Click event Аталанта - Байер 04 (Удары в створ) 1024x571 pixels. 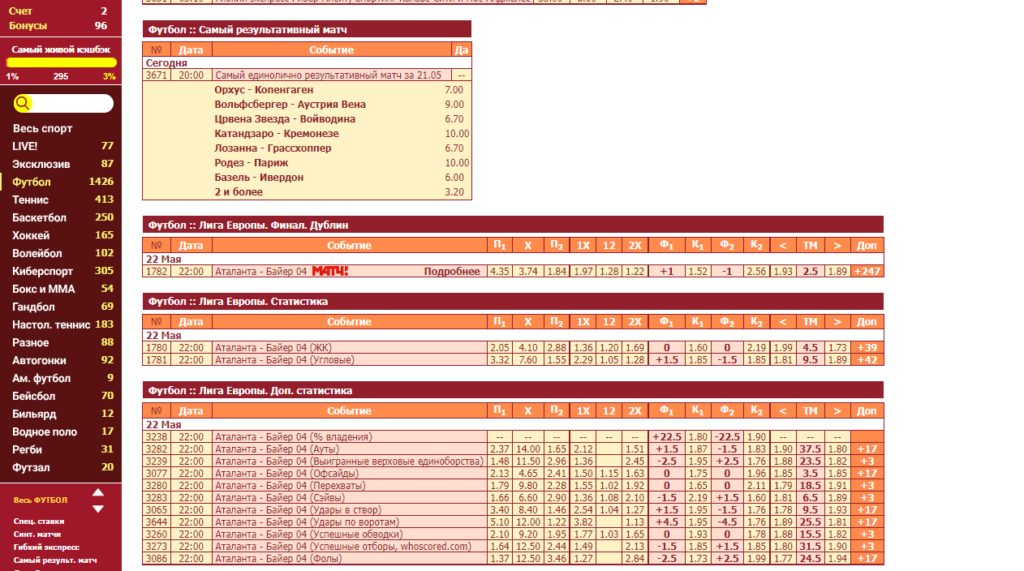(298, 510)
